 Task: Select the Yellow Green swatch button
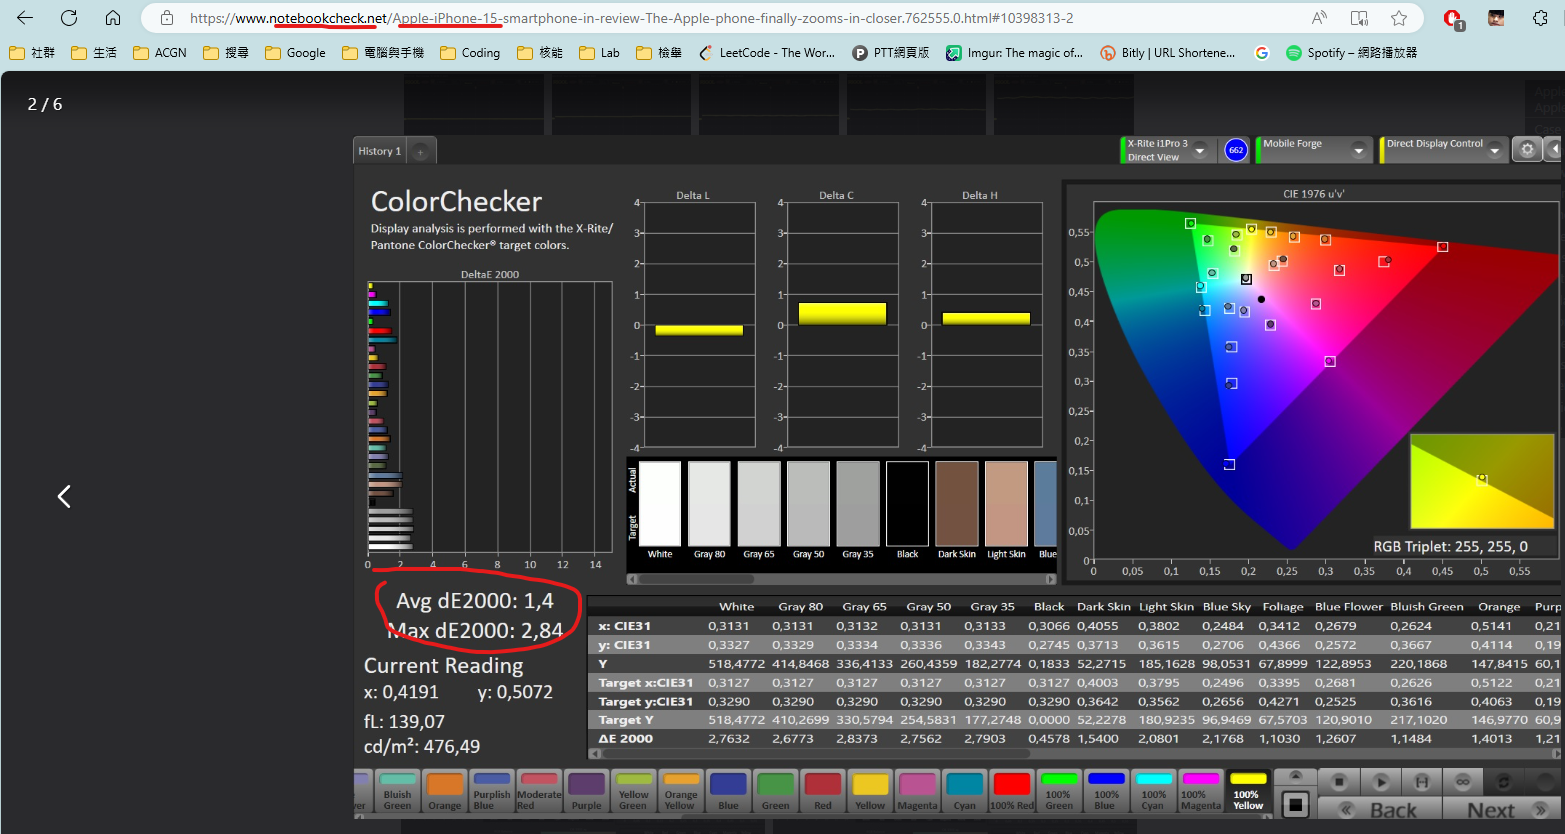(x=633, y=791)
